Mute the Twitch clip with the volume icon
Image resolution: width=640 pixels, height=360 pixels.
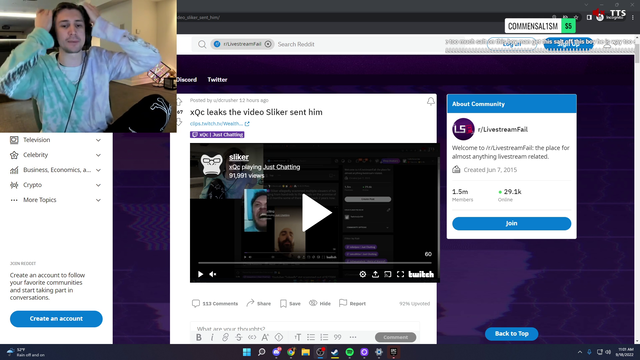tap(213, 274)
